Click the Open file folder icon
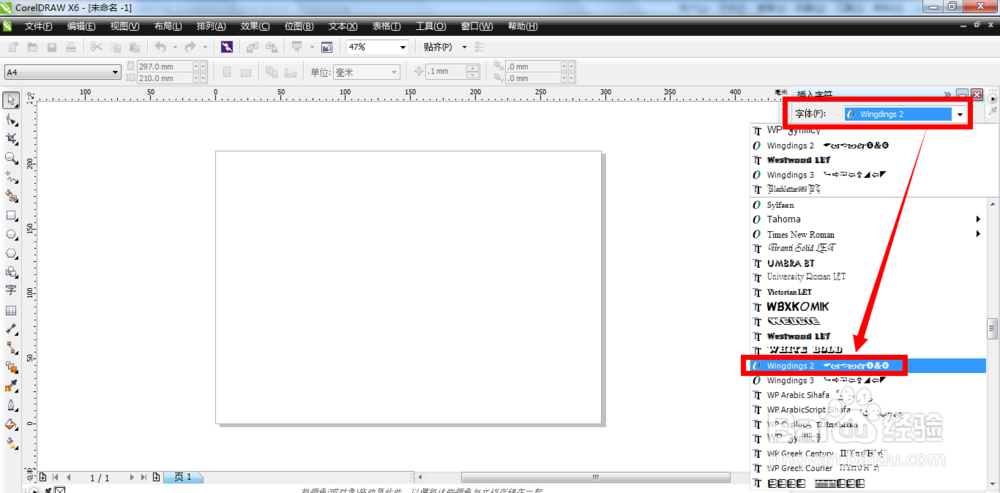1000x493 pixels. tap(32, 47)
